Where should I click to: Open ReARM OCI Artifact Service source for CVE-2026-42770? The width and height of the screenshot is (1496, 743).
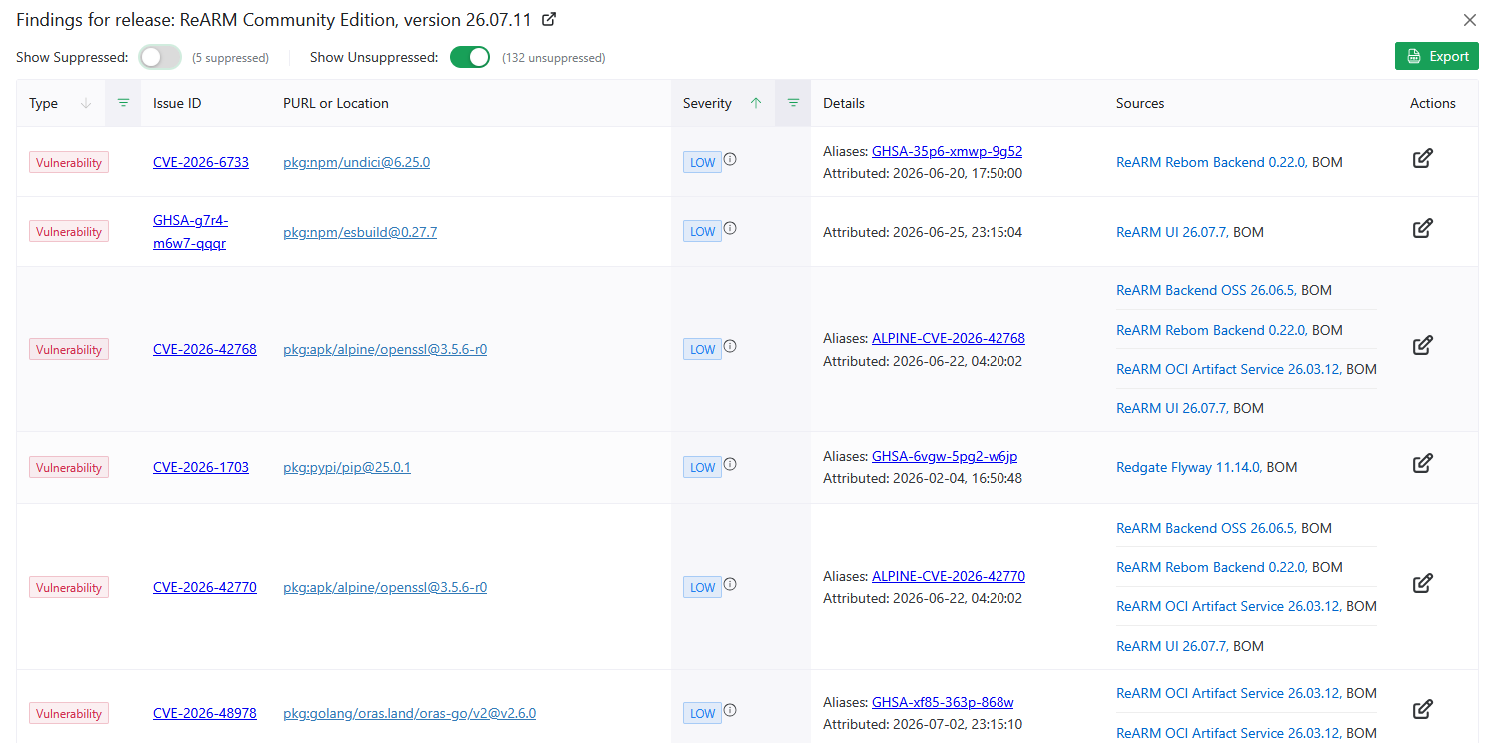[x=1228, y=606]
